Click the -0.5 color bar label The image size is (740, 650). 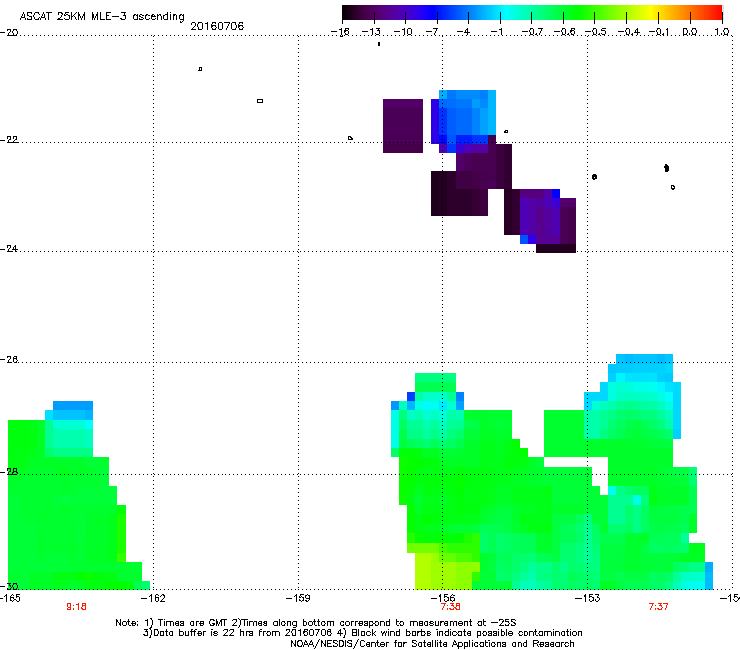click(x=596, y=32)
